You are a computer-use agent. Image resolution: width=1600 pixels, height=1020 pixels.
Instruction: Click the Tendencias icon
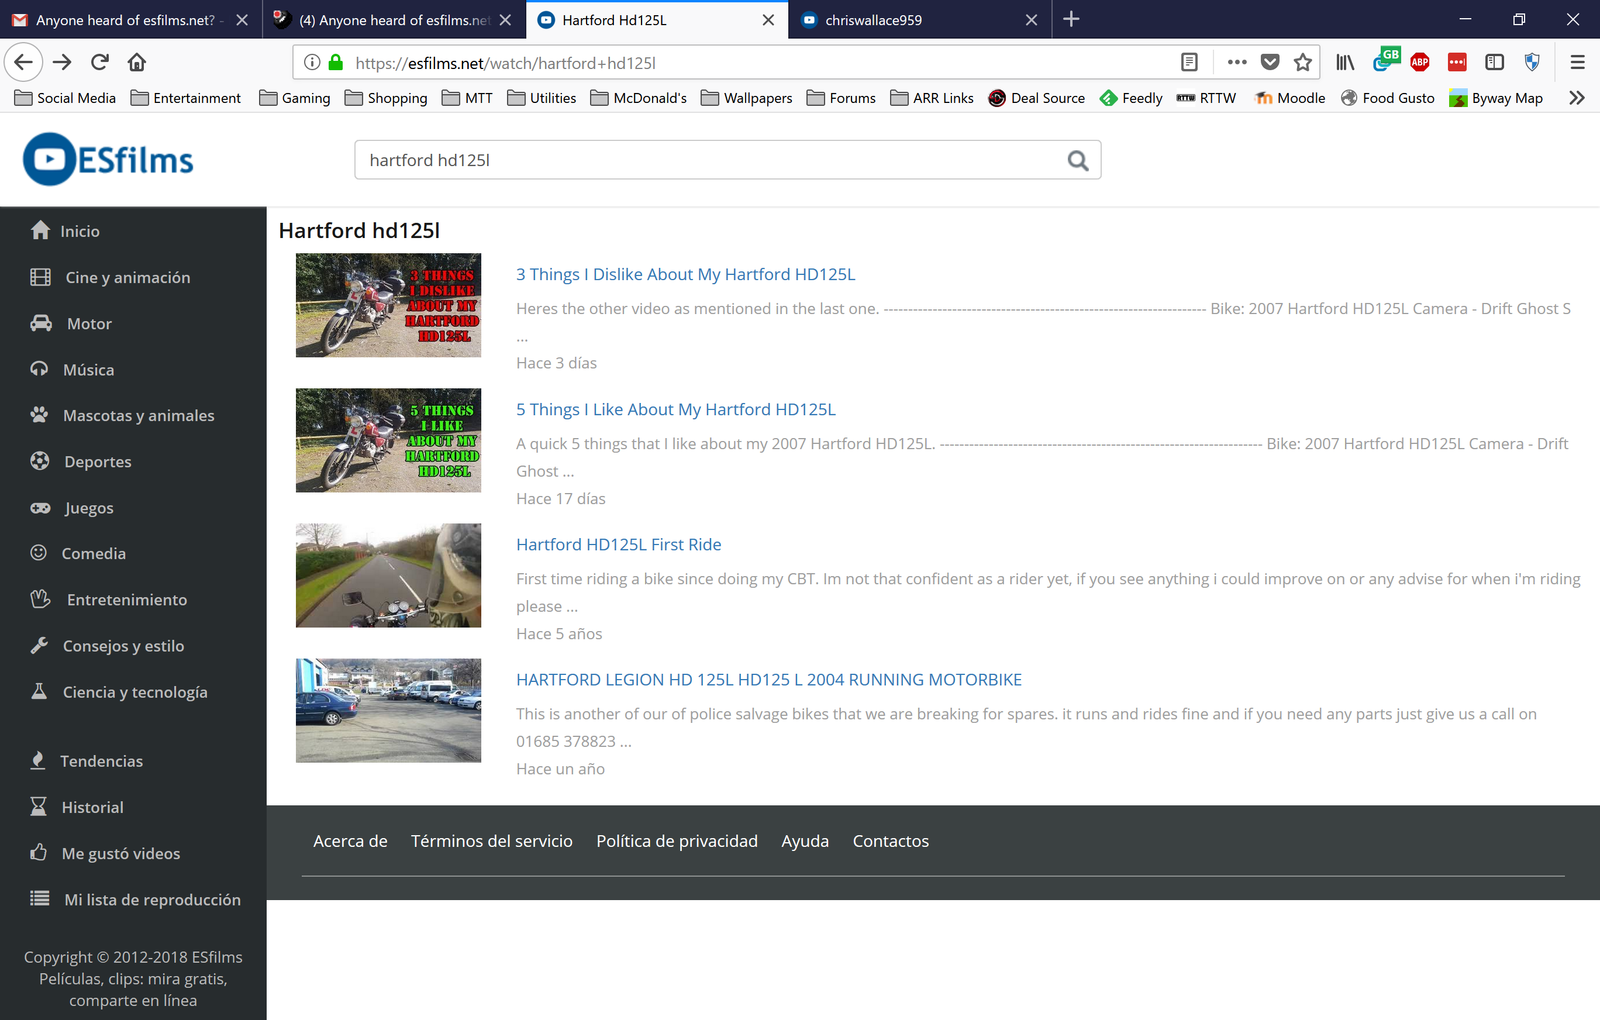click(x=38, y=760)
